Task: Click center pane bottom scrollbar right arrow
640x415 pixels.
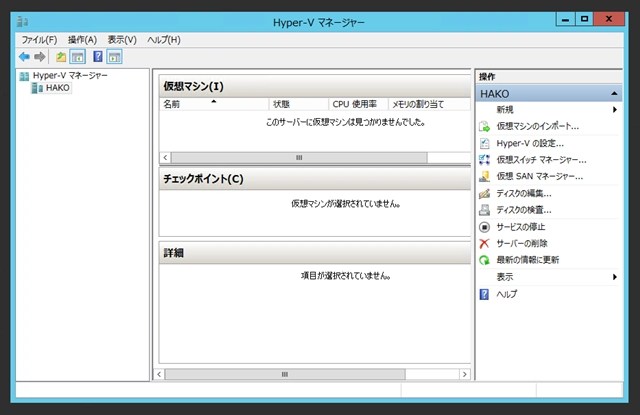Action: (x=464, y=374)
